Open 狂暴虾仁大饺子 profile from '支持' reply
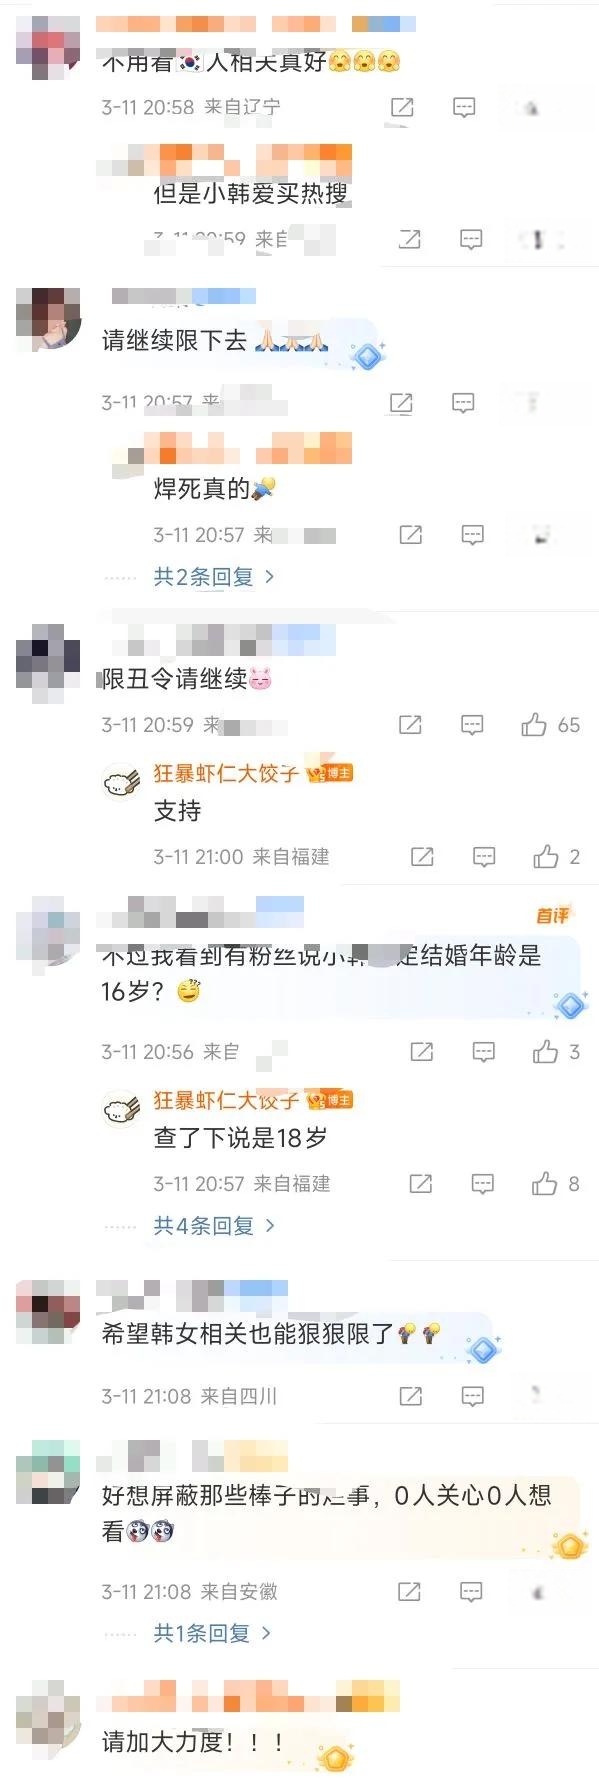The height and width of the screenshot is (1792, 599). pyautogui.click(x=225, y=773)
